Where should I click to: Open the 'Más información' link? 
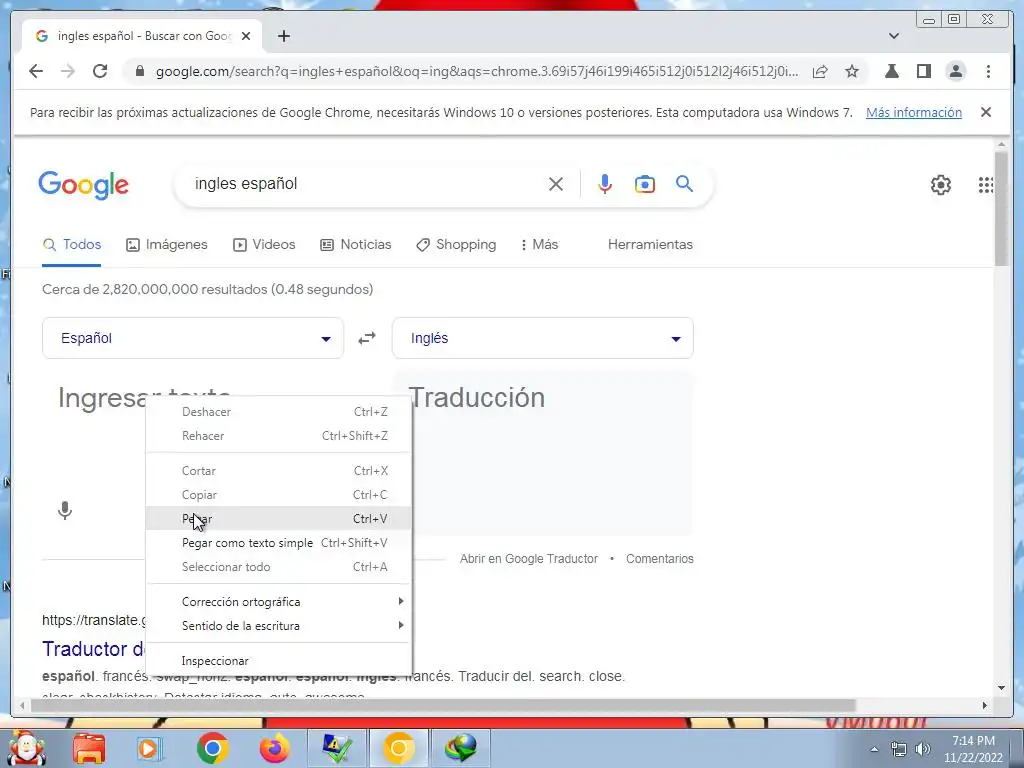tap(914, 112)
